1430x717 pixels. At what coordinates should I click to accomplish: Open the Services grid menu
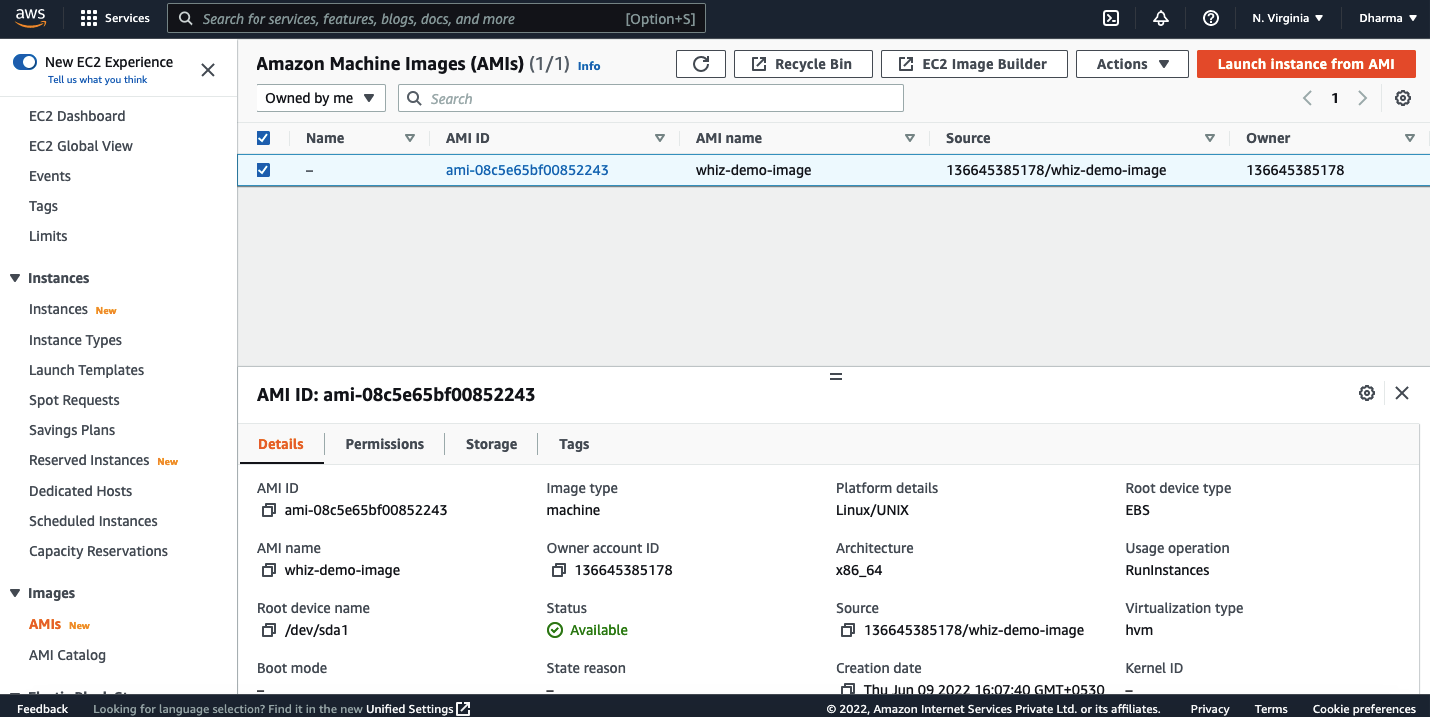115,18
